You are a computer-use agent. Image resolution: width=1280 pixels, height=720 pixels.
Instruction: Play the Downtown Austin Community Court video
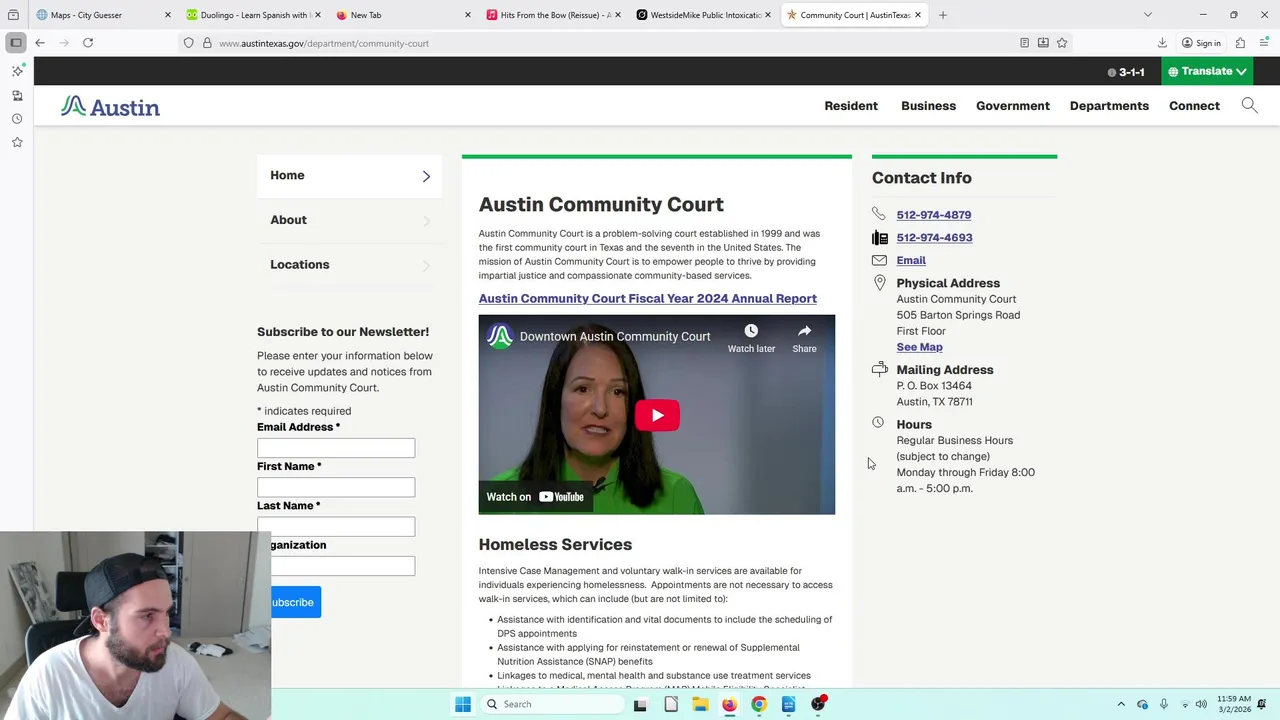pyautogui.click(x=657, y=415)
